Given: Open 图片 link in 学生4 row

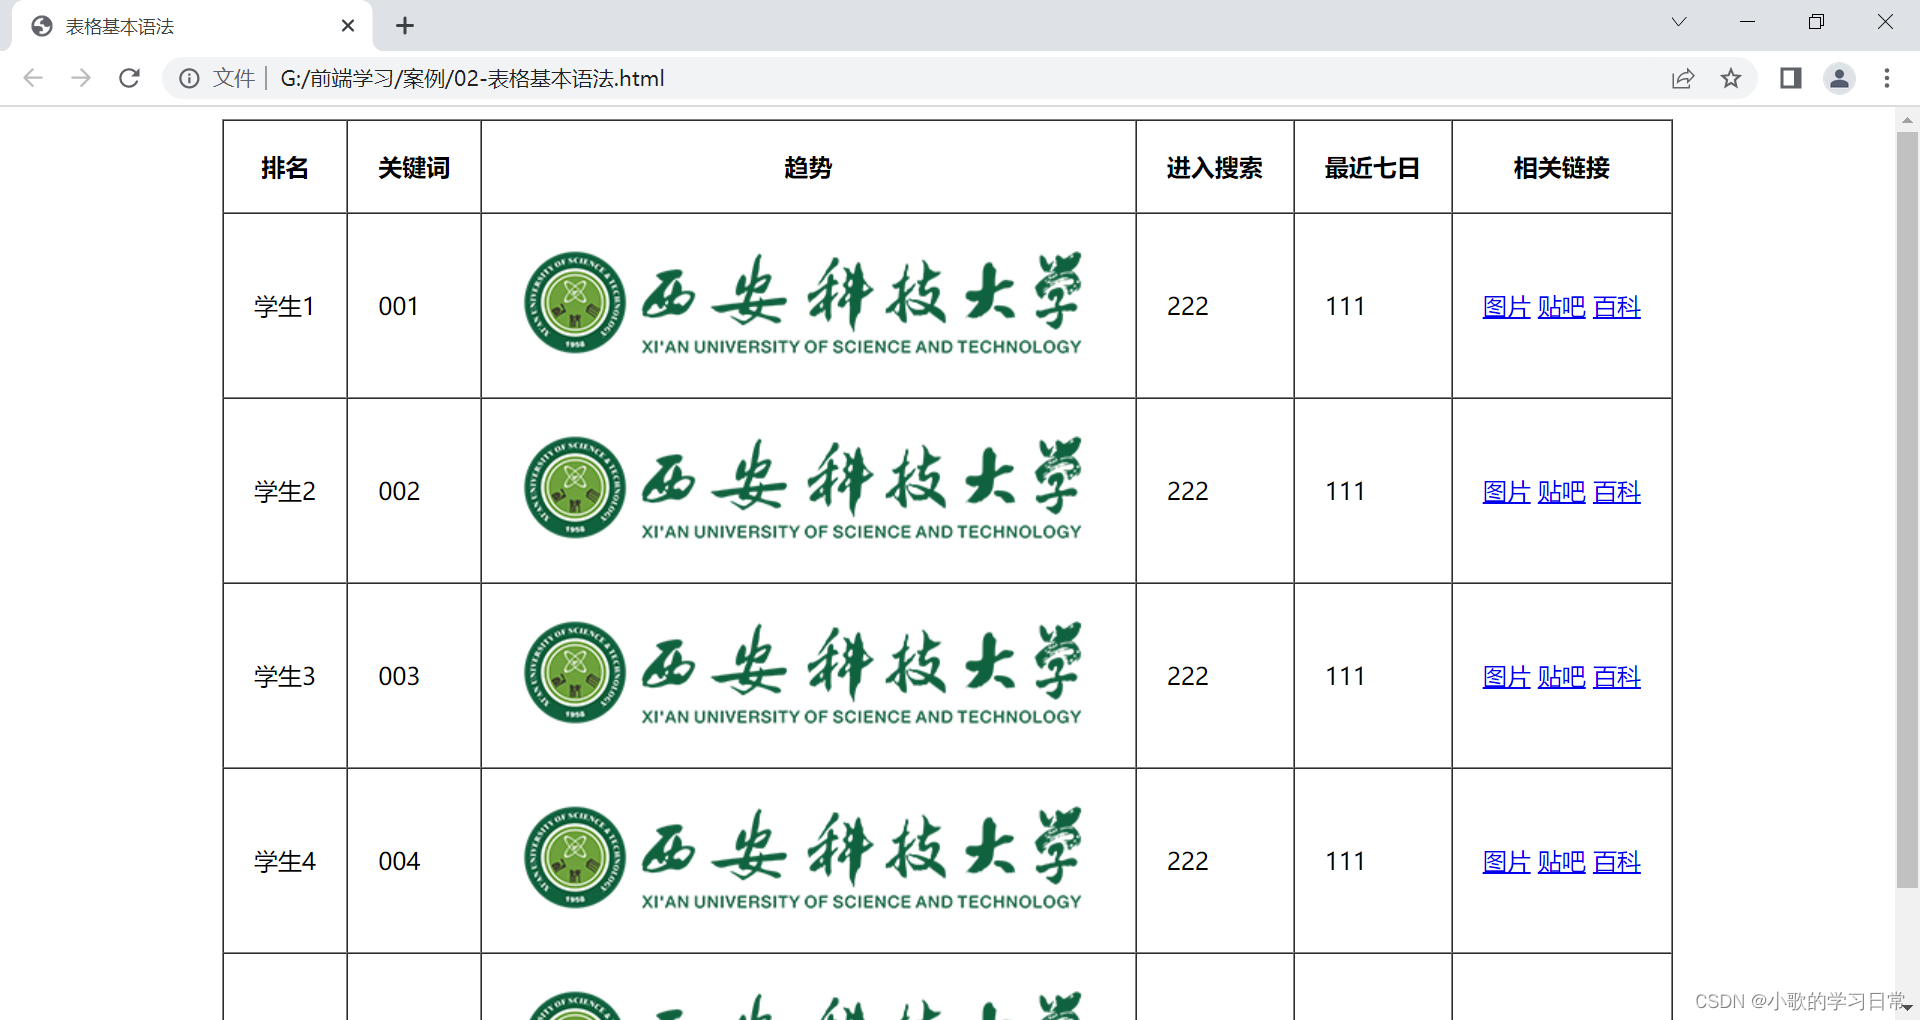Looking at the screenshot, I should coord(1506,862).
